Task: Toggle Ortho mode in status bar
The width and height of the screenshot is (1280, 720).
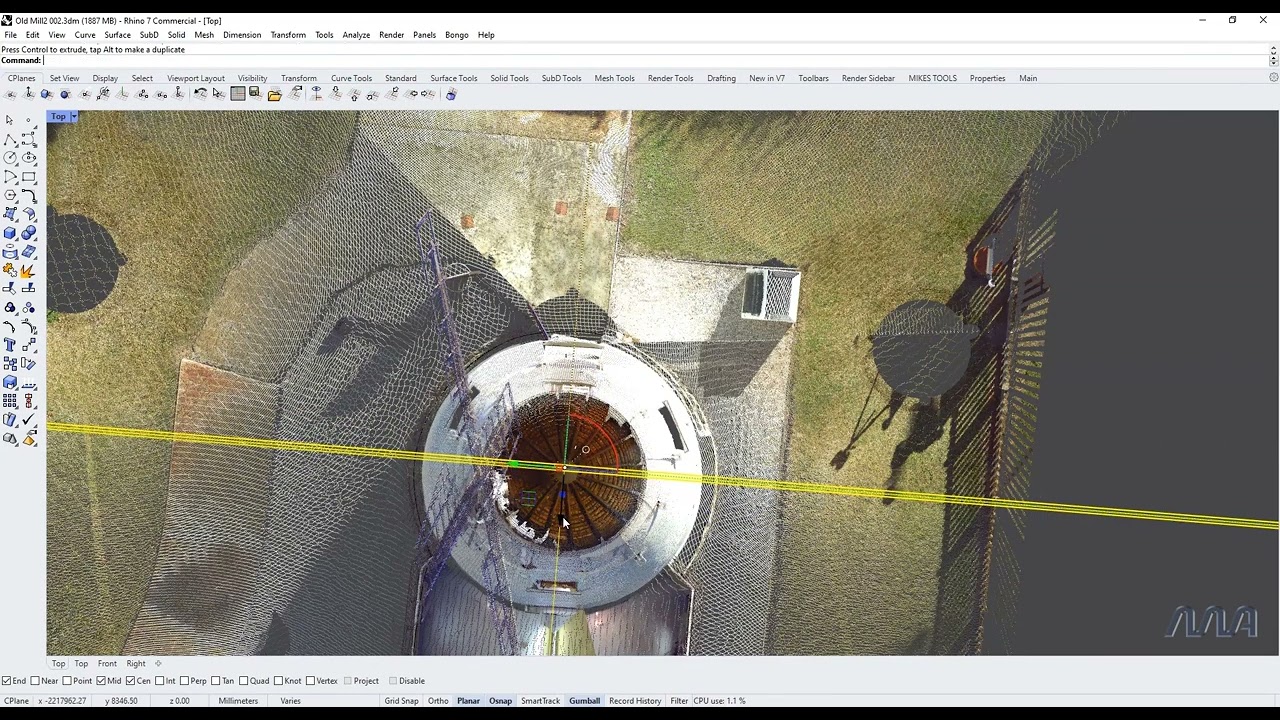Action: coord(438,701)
